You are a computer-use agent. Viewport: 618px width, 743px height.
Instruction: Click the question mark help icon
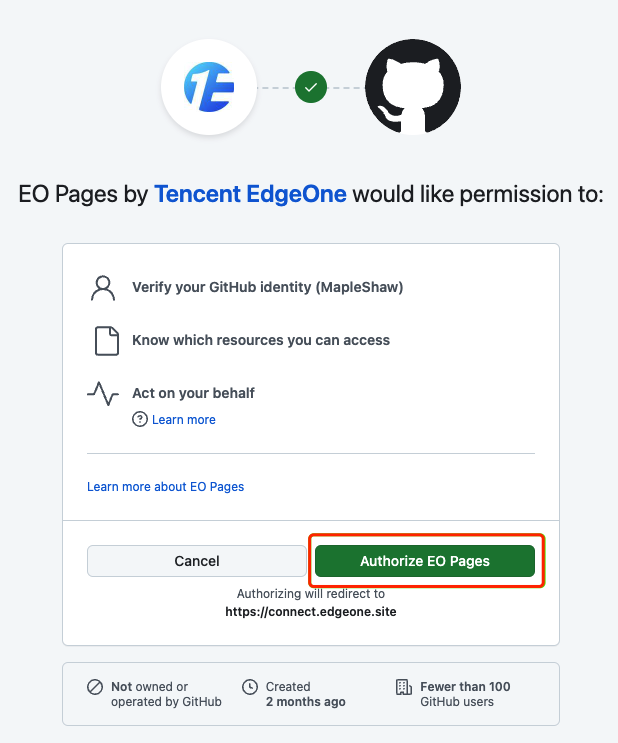139,419
